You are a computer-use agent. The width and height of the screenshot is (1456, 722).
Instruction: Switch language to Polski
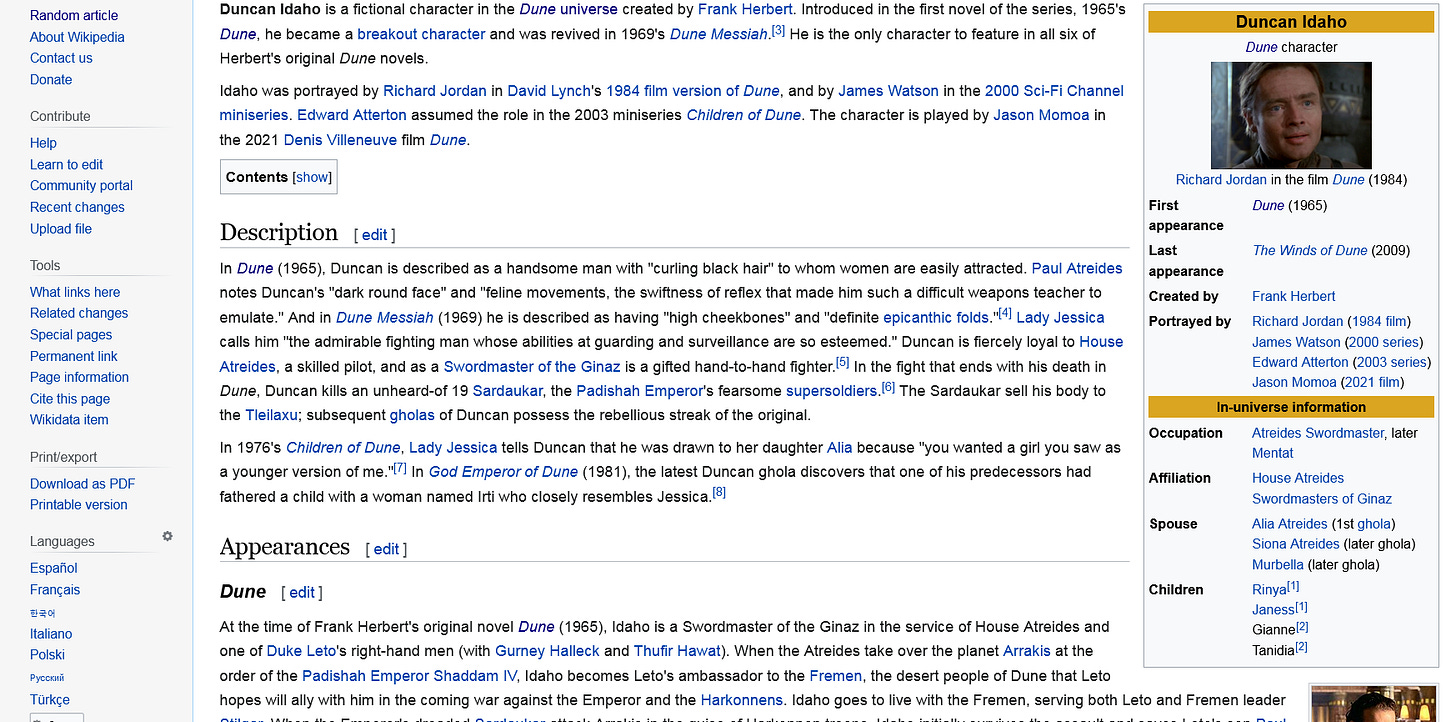(47, 655)
